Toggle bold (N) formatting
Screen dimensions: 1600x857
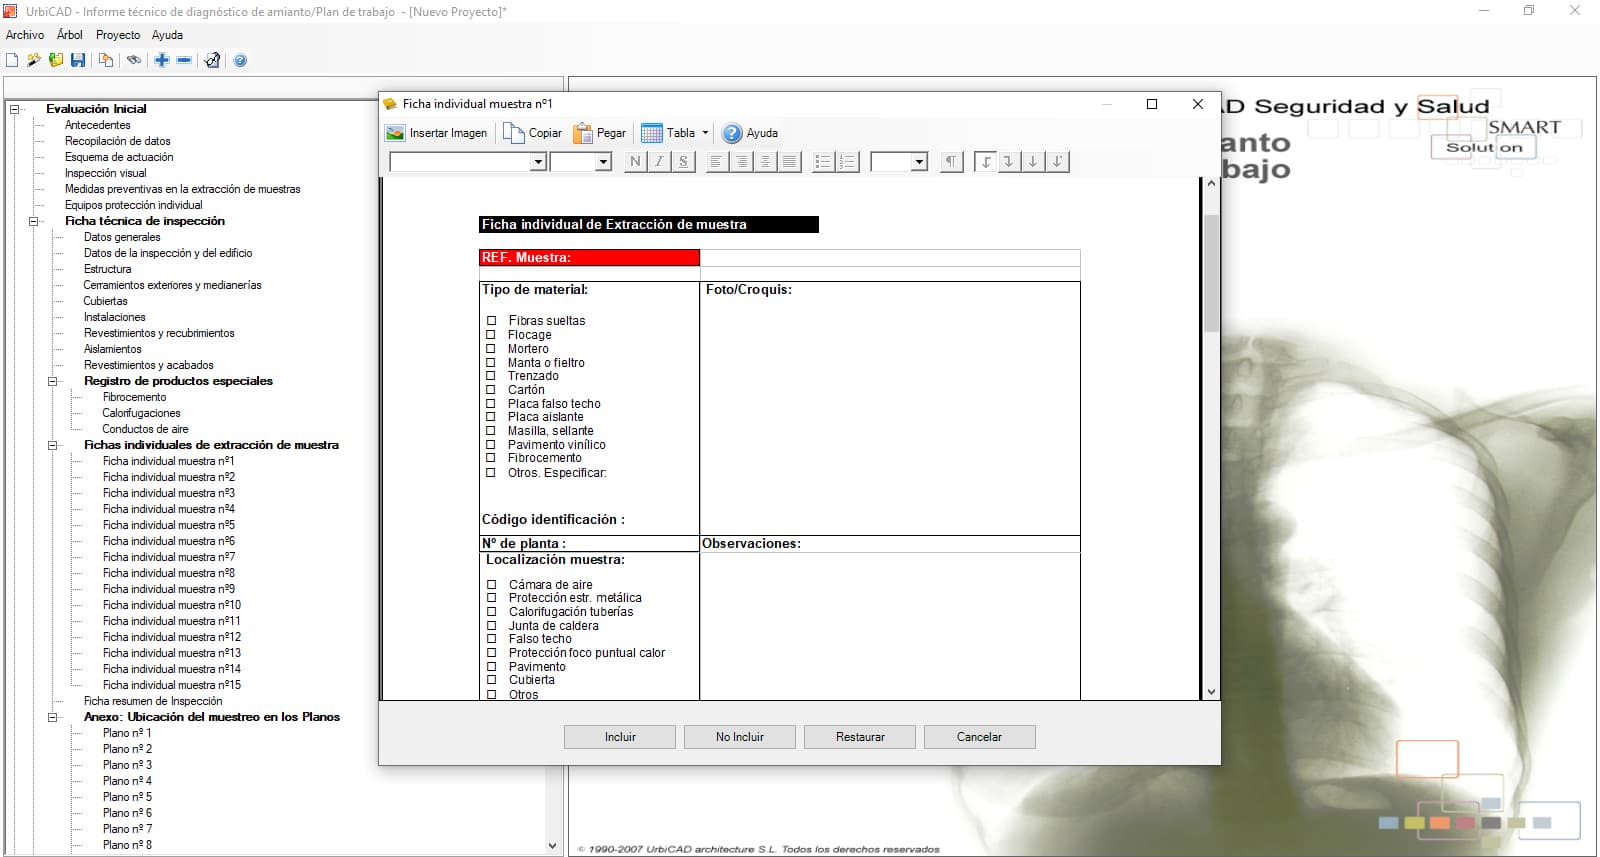(635, 162)
